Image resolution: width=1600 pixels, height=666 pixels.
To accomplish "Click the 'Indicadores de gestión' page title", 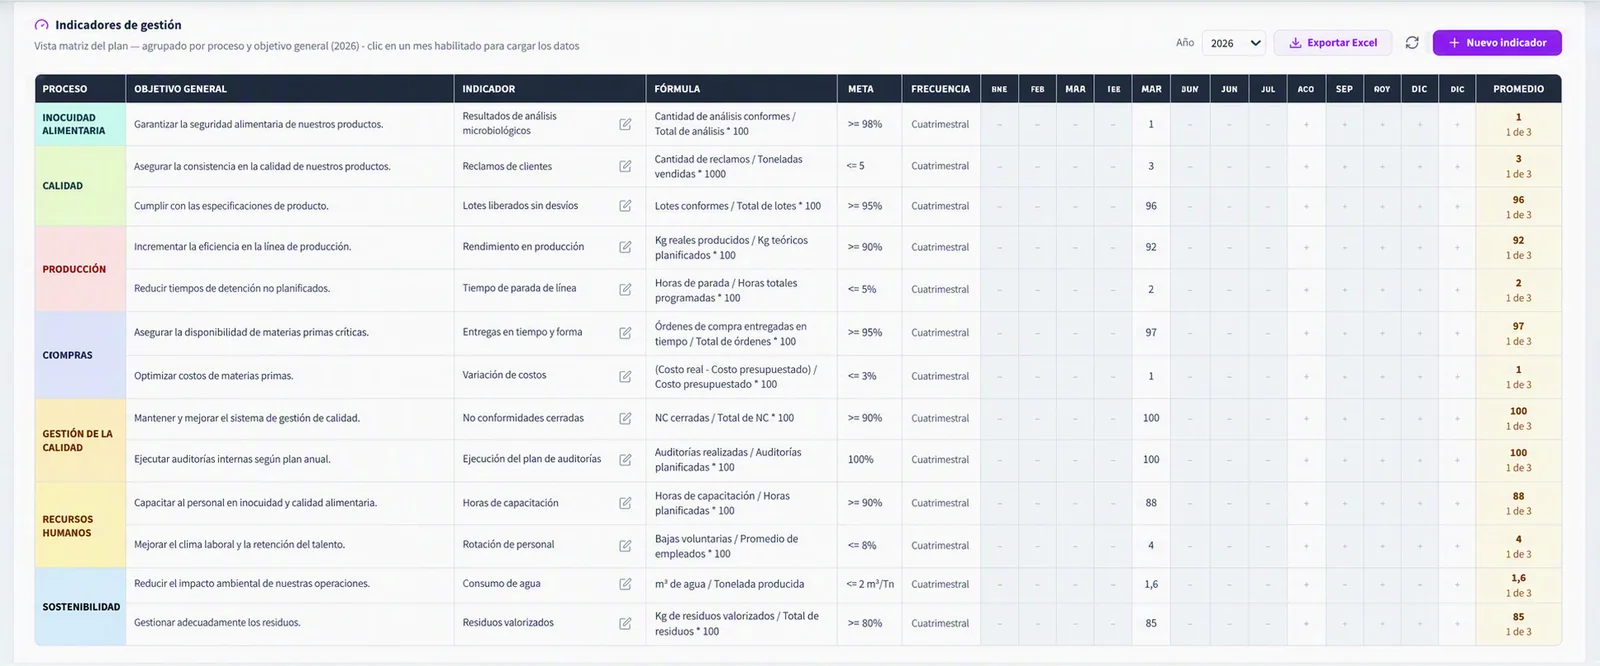I will [x=118, y=25].
